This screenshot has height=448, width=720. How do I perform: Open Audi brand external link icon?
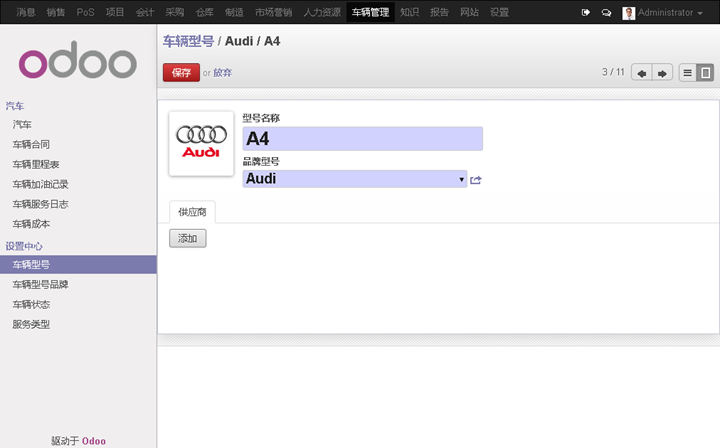476,180
